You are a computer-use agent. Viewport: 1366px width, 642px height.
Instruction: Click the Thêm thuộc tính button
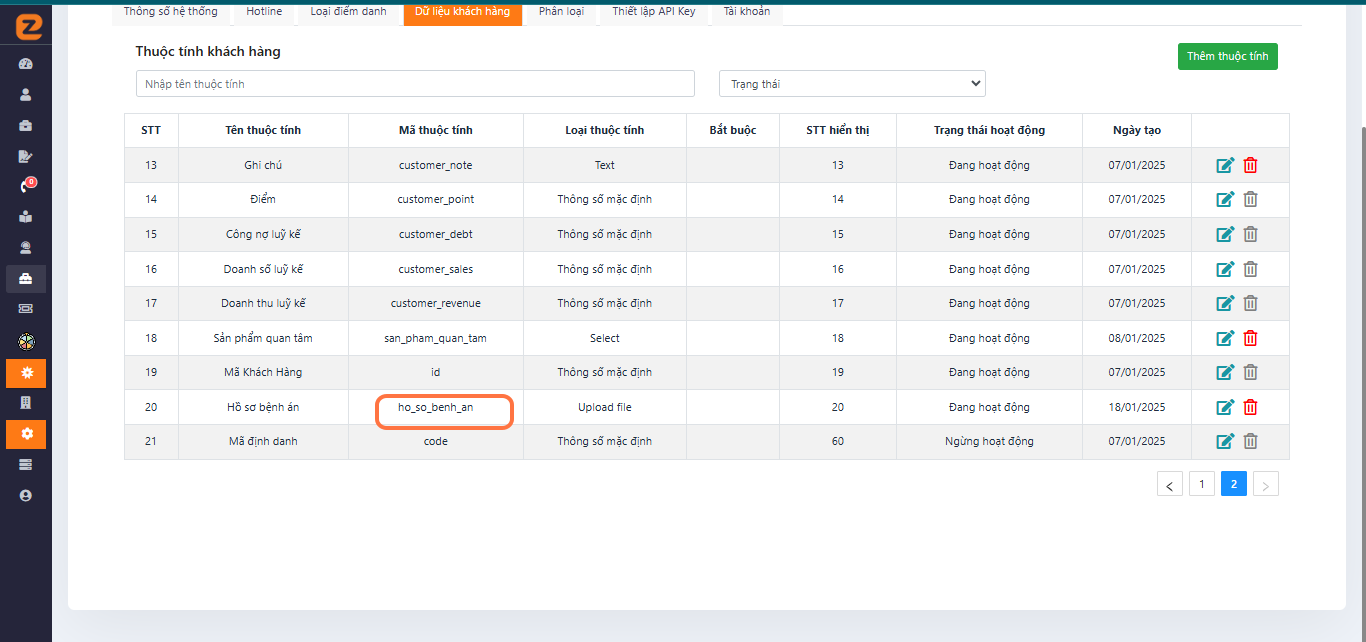pos(1227,57)
